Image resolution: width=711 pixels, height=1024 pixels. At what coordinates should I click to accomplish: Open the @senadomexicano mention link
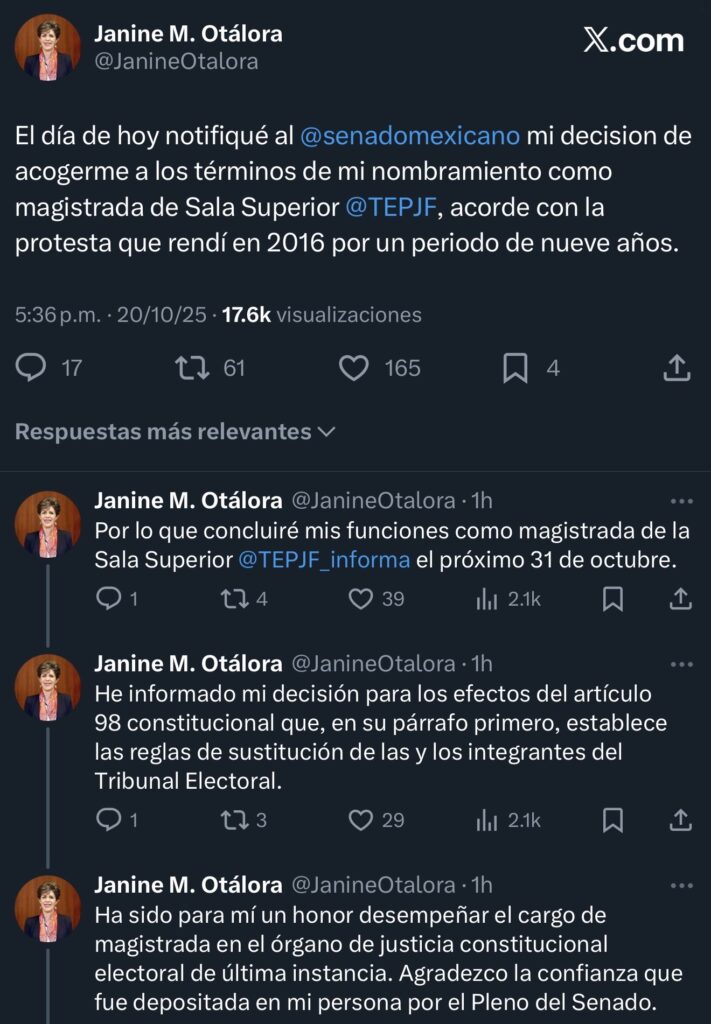pyautogui.click(x=410, y=135)
